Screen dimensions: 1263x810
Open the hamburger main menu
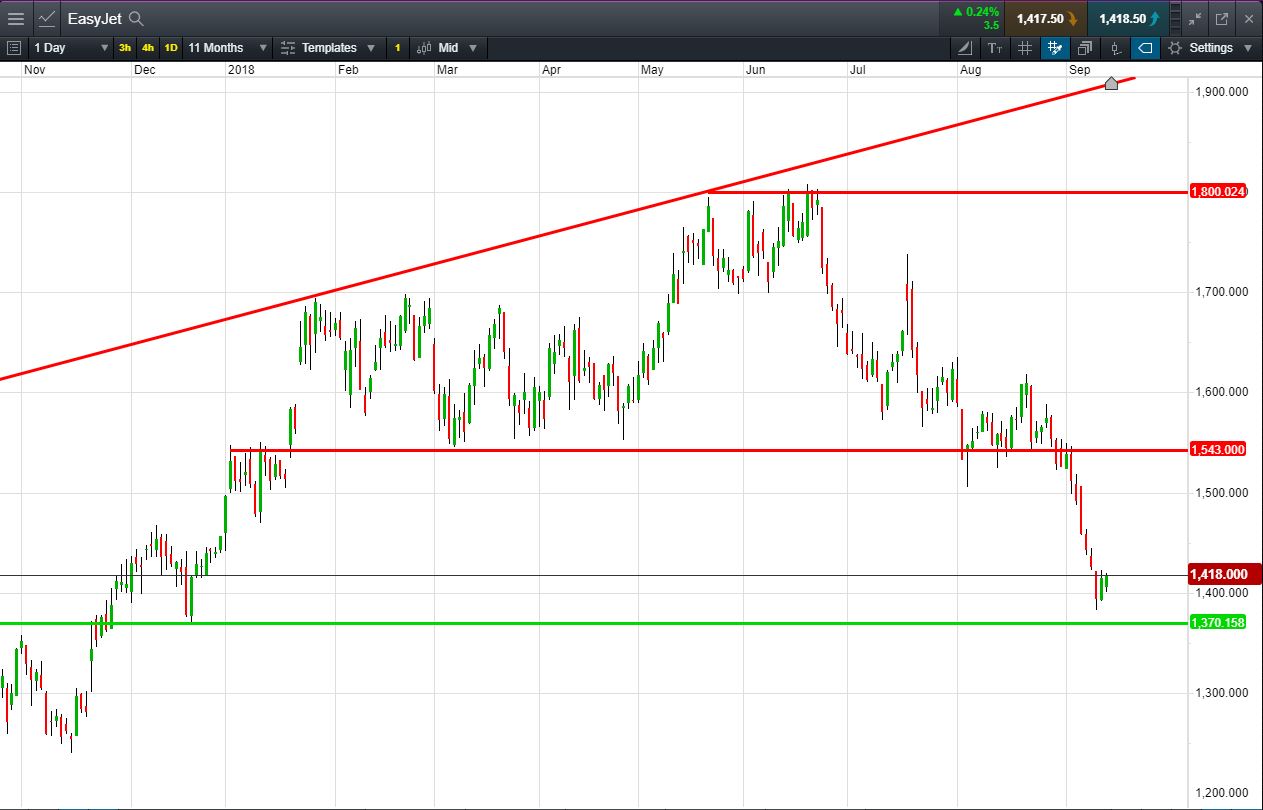click(x=16, y=18)
